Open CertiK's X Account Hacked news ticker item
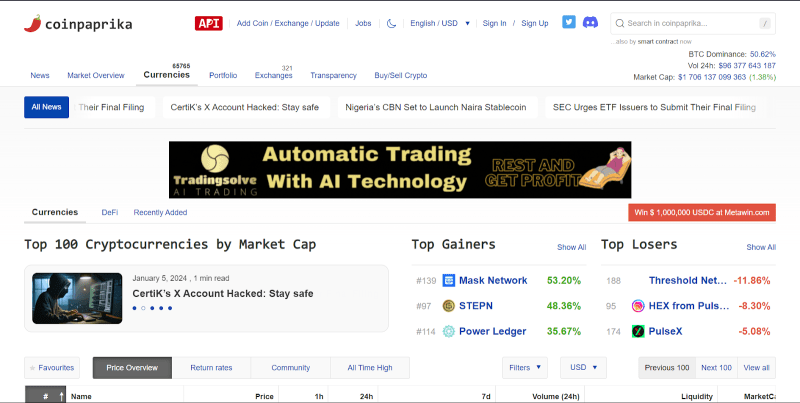 click(246, 107)
